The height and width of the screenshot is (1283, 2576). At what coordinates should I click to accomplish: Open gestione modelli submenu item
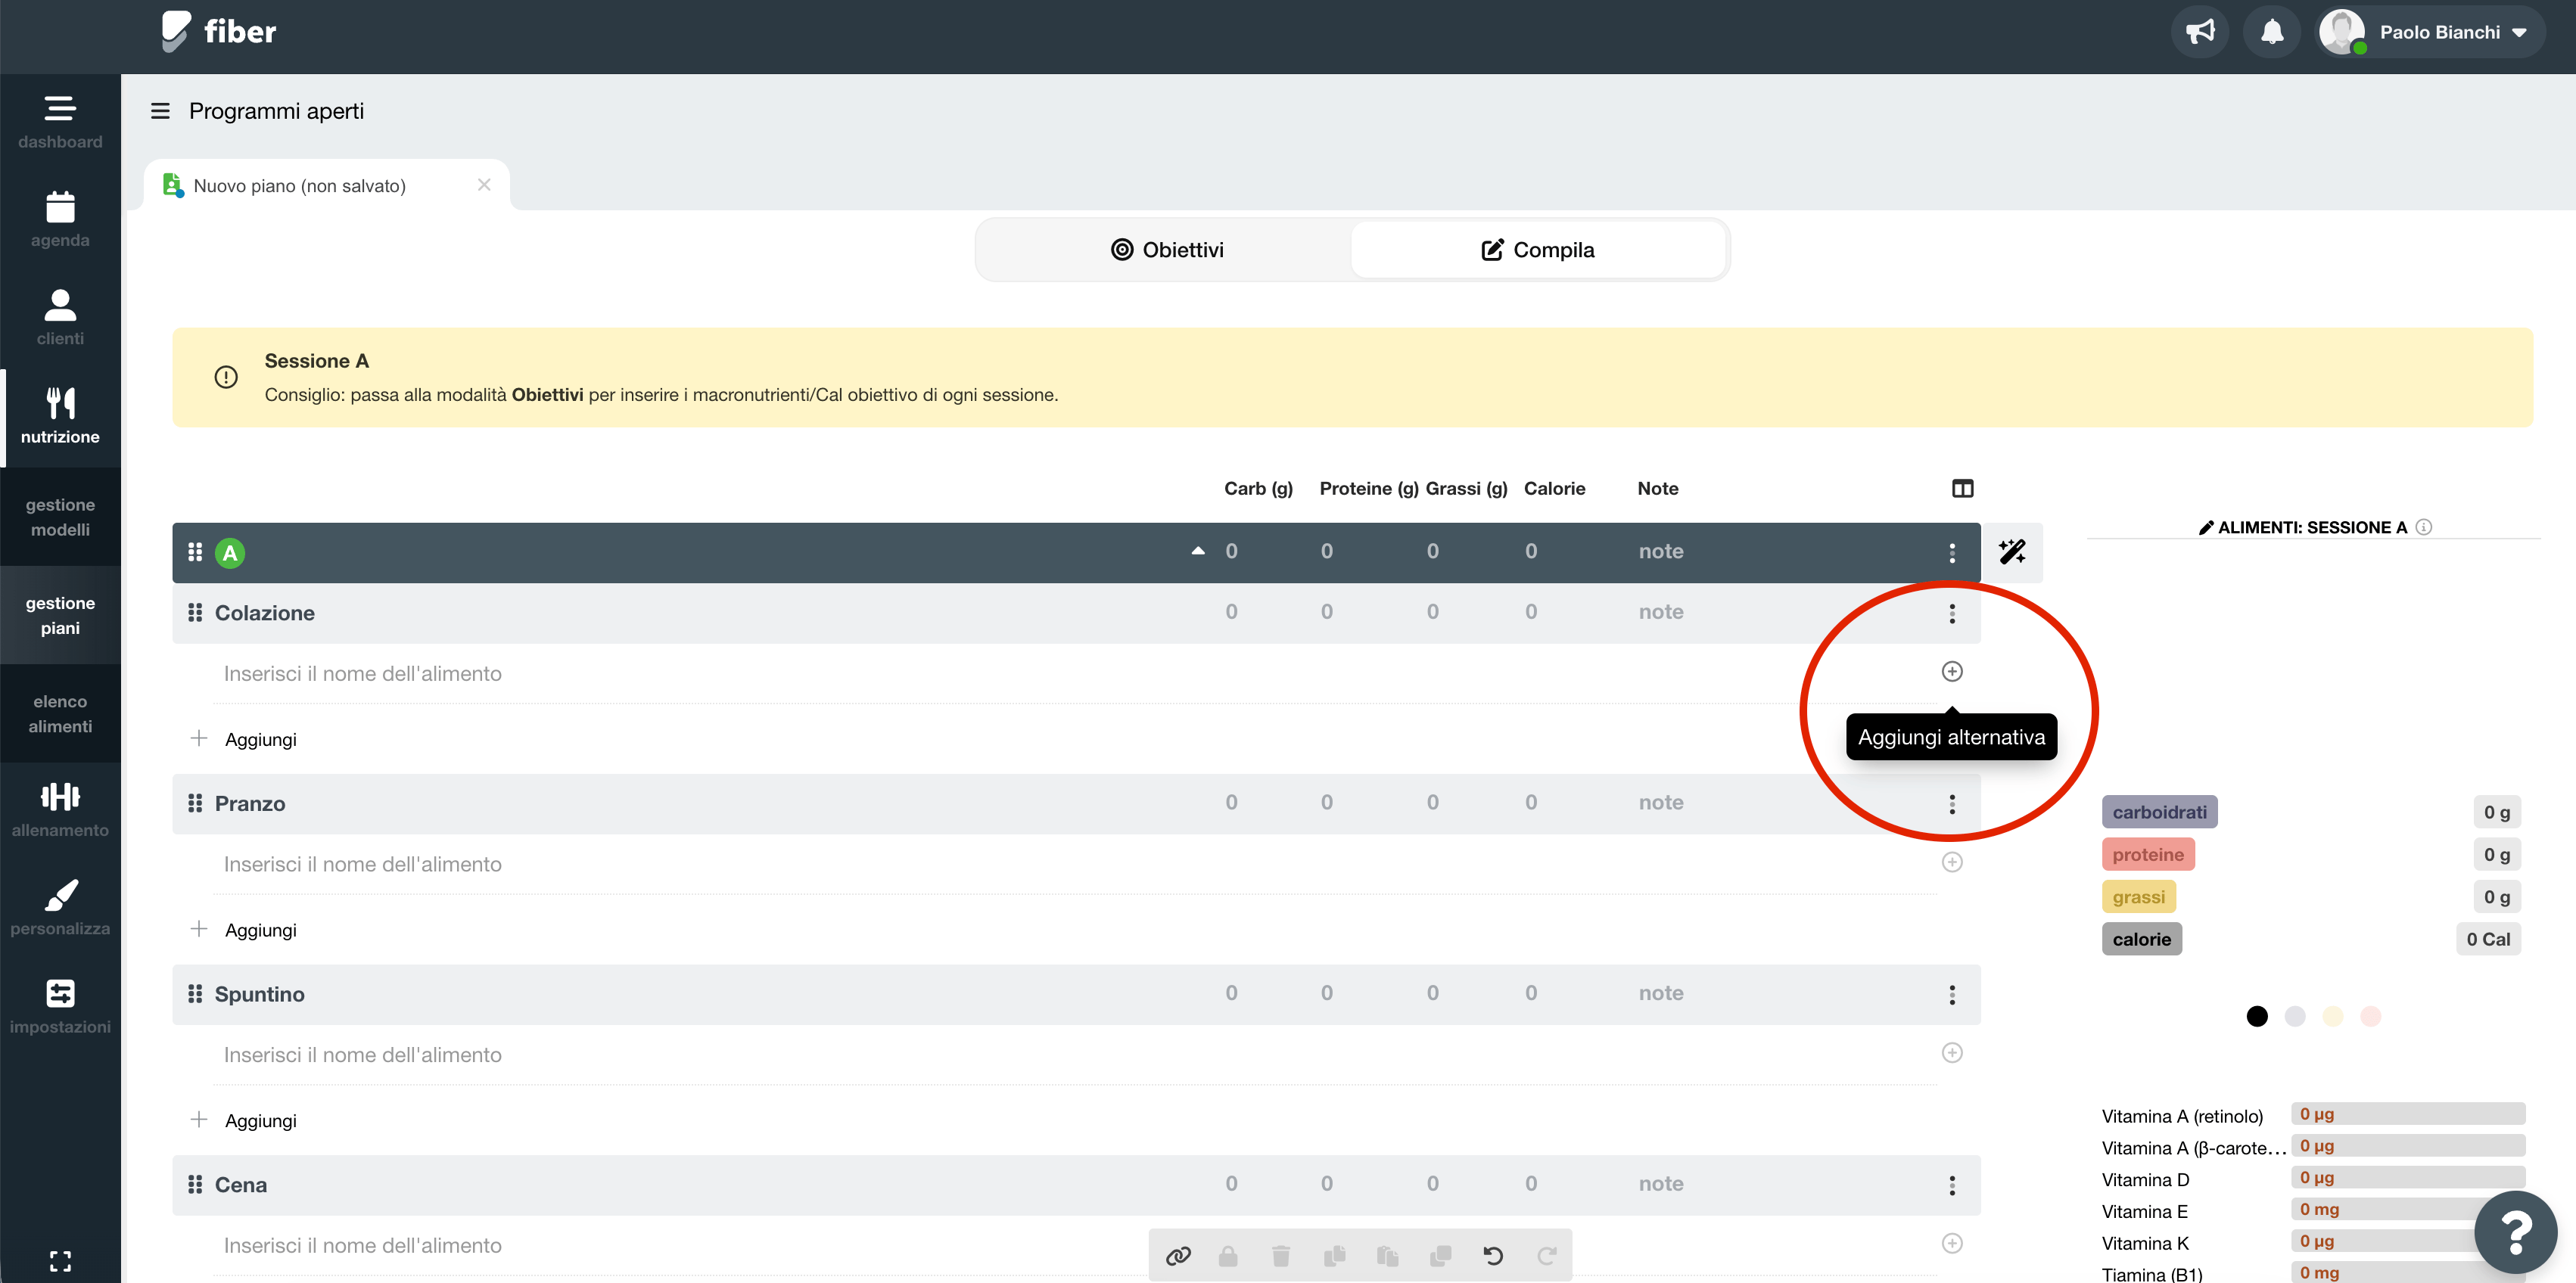(60, 517)
